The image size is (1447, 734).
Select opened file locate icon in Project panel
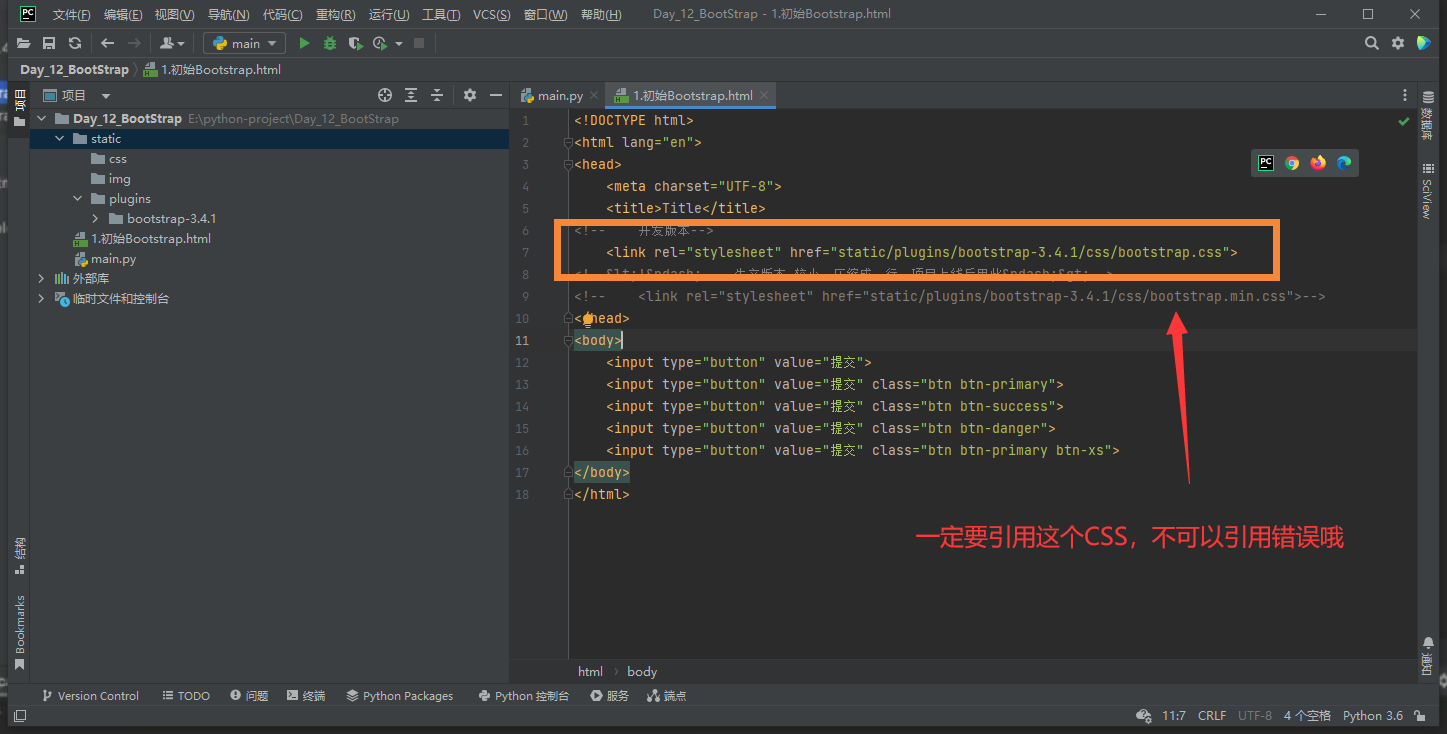pos(385,95)
